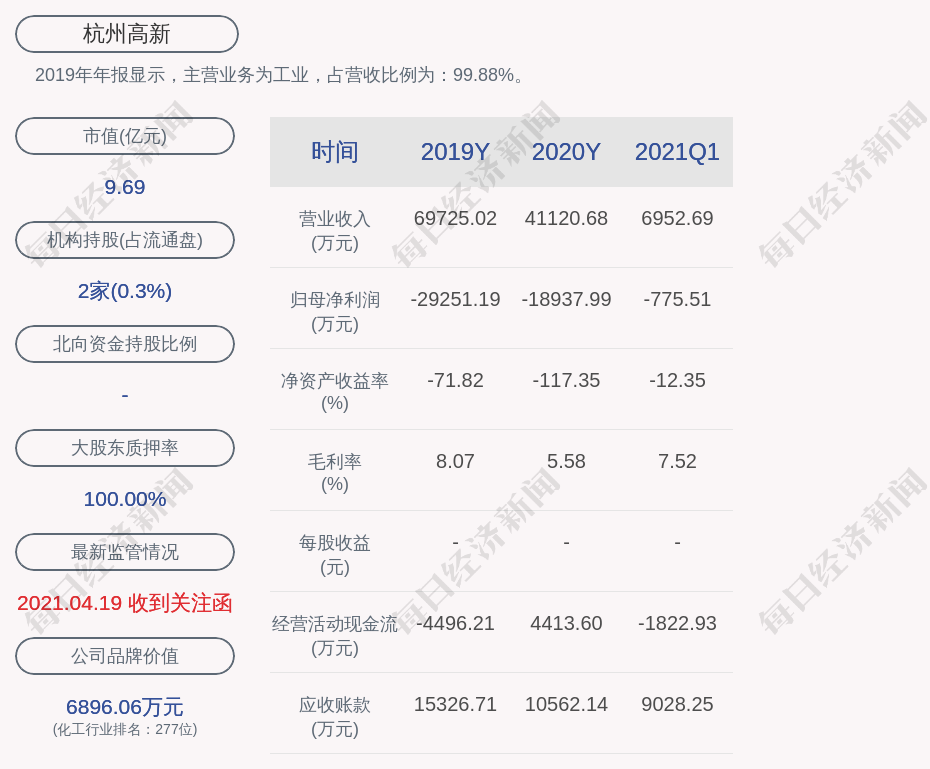Click the 营业收入(万元) row label
The width and height of the screenshot is (930, 769).
(335, 231)
